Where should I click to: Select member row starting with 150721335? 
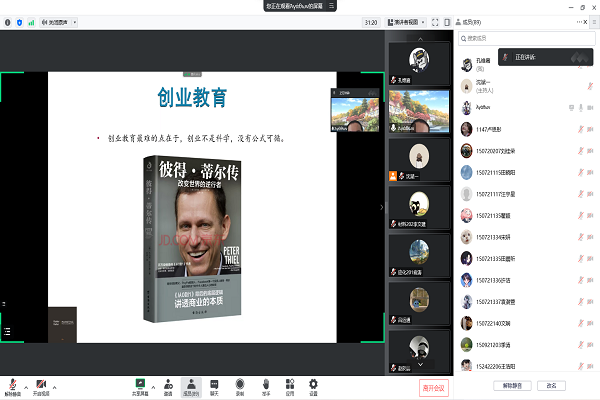527,259
